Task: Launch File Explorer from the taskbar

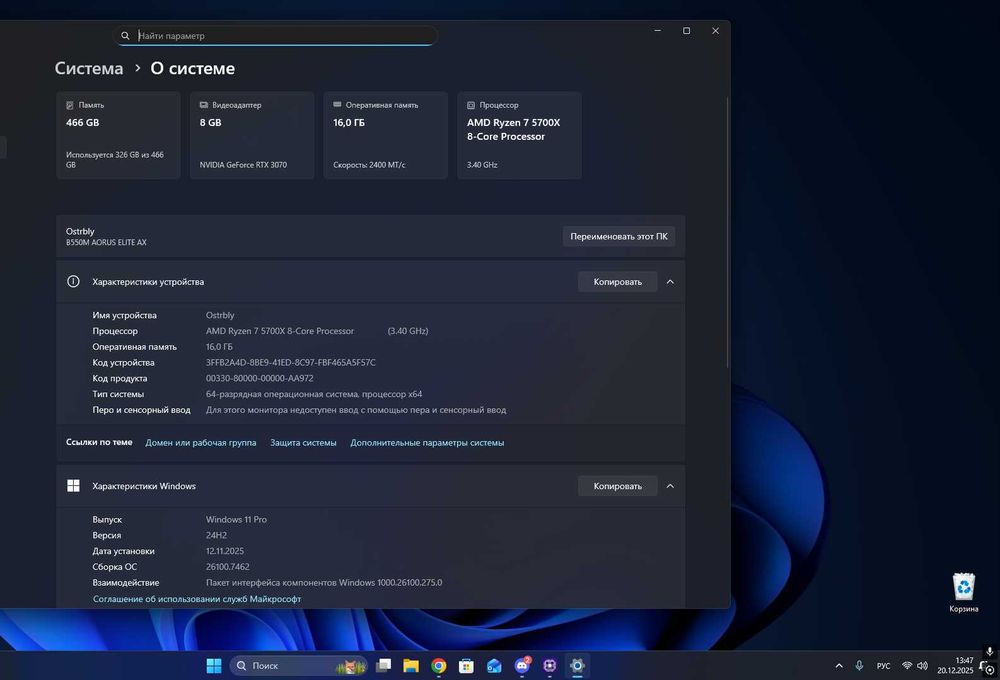Action: click(411, 666)
